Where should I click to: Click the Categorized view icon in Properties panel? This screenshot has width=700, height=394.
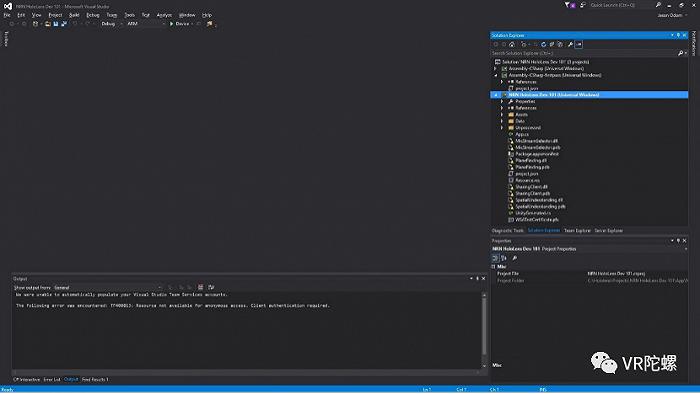pyautogui.click(x=495, y=258)
